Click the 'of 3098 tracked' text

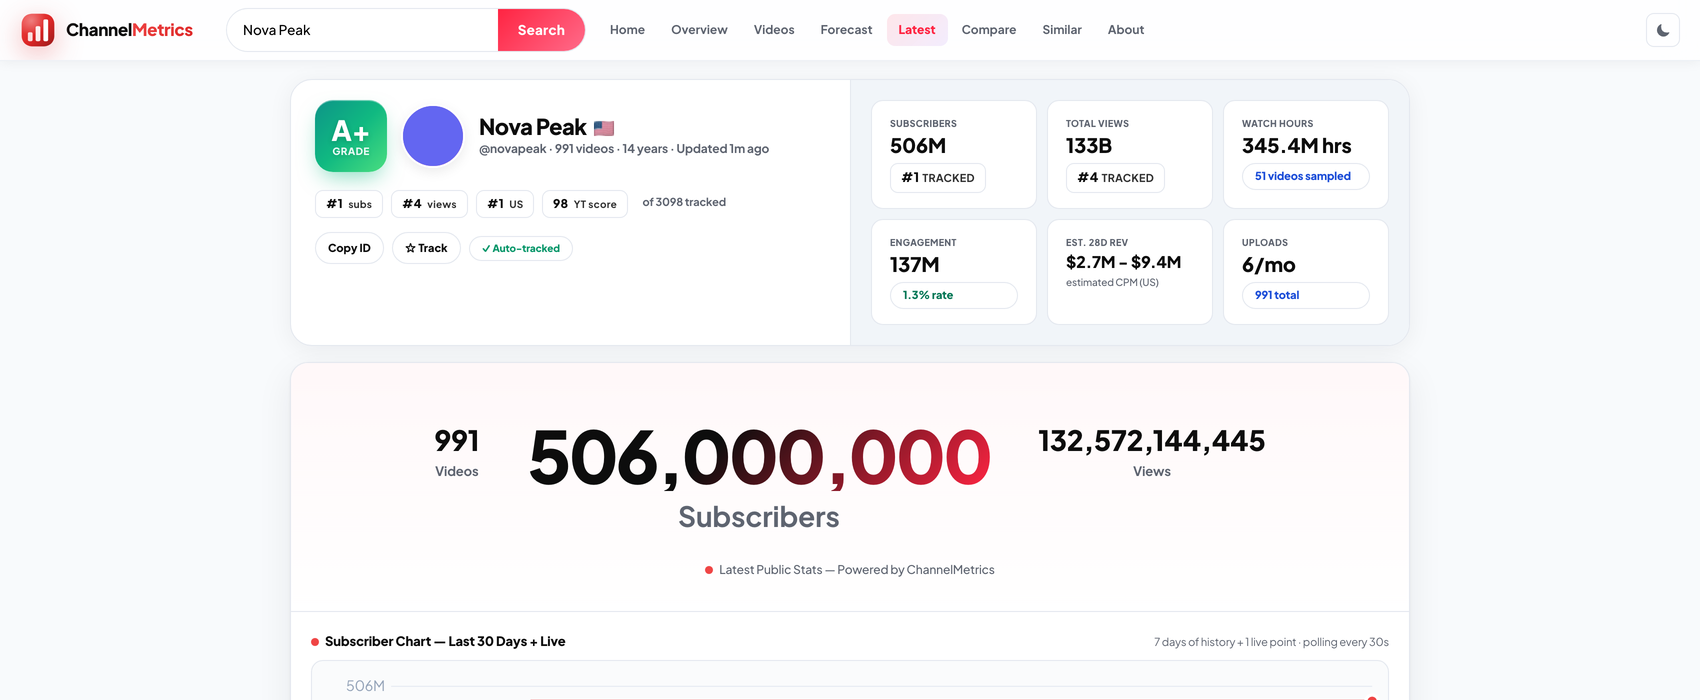(x=684, y=202)
